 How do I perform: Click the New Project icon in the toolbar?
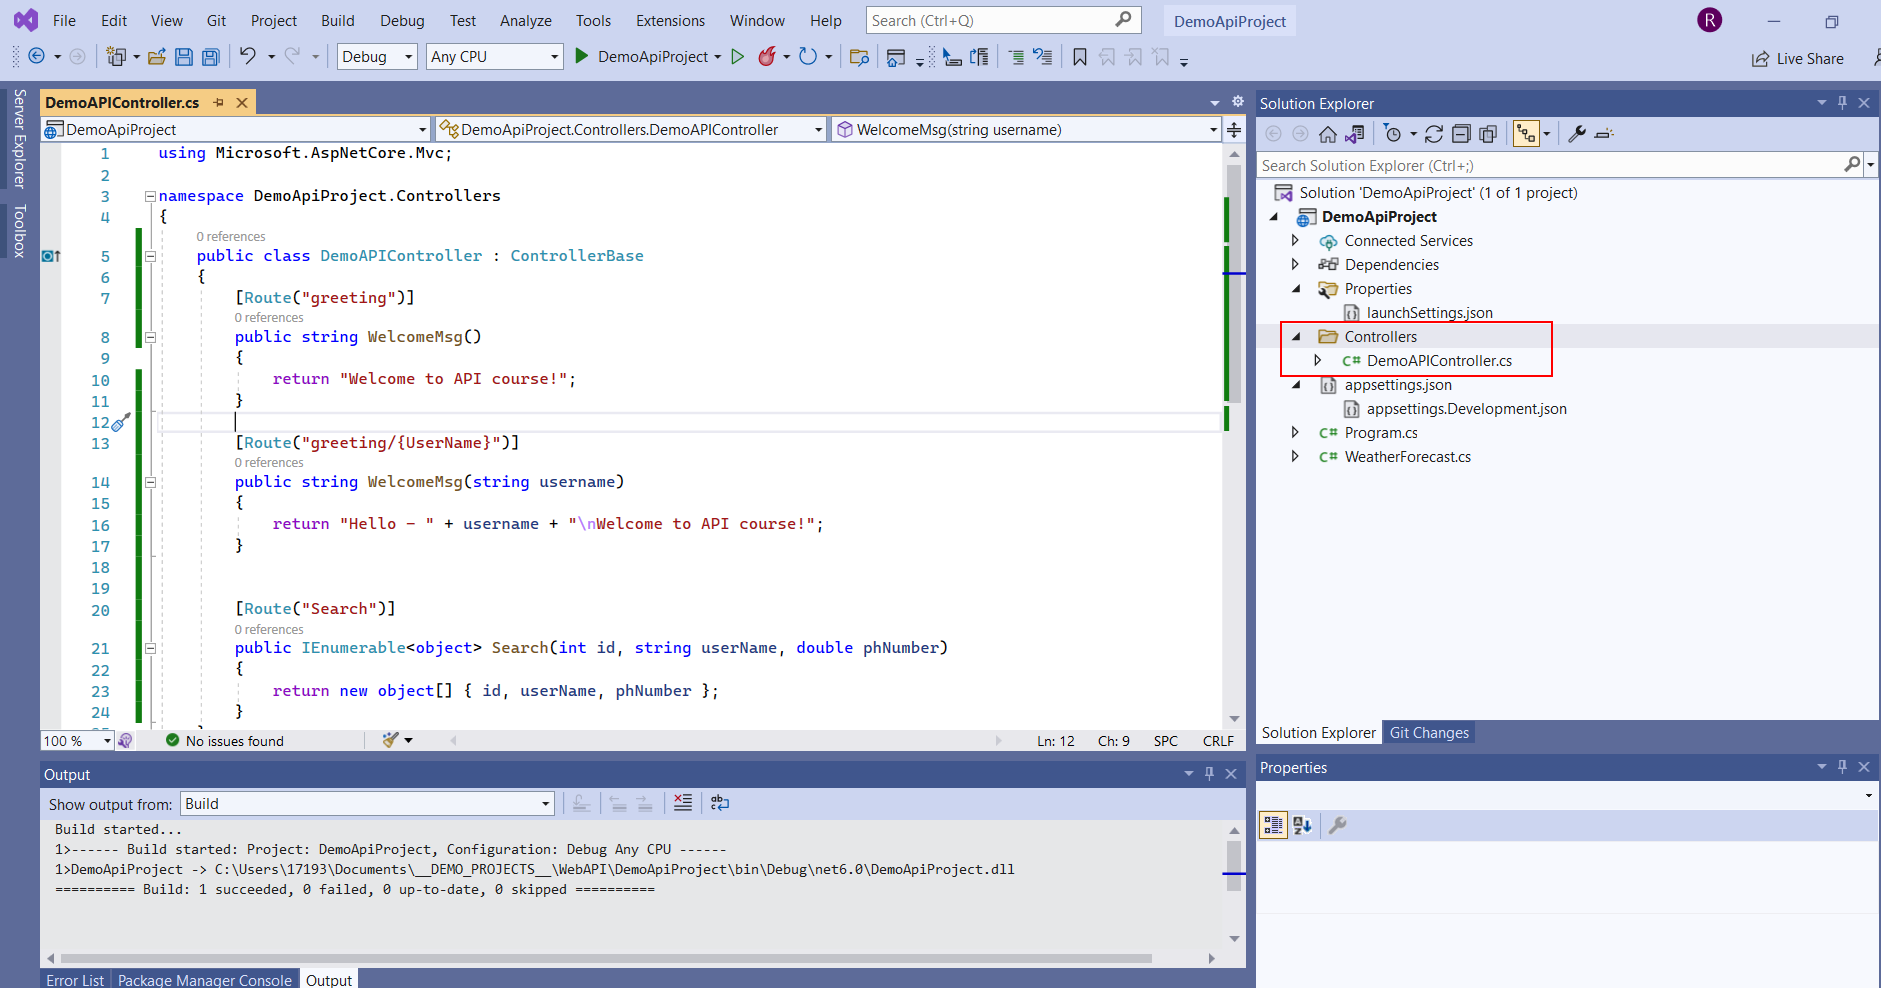[117, 57]
